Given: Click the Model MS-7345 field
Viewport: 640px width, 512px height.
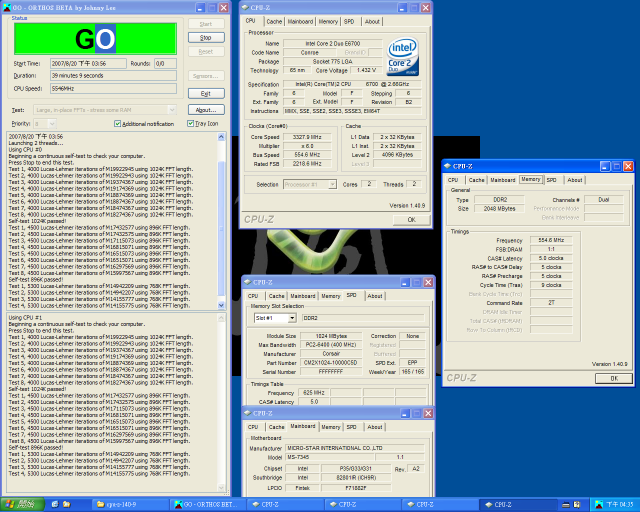Looking at the screenshot, I should click(329, 457).
